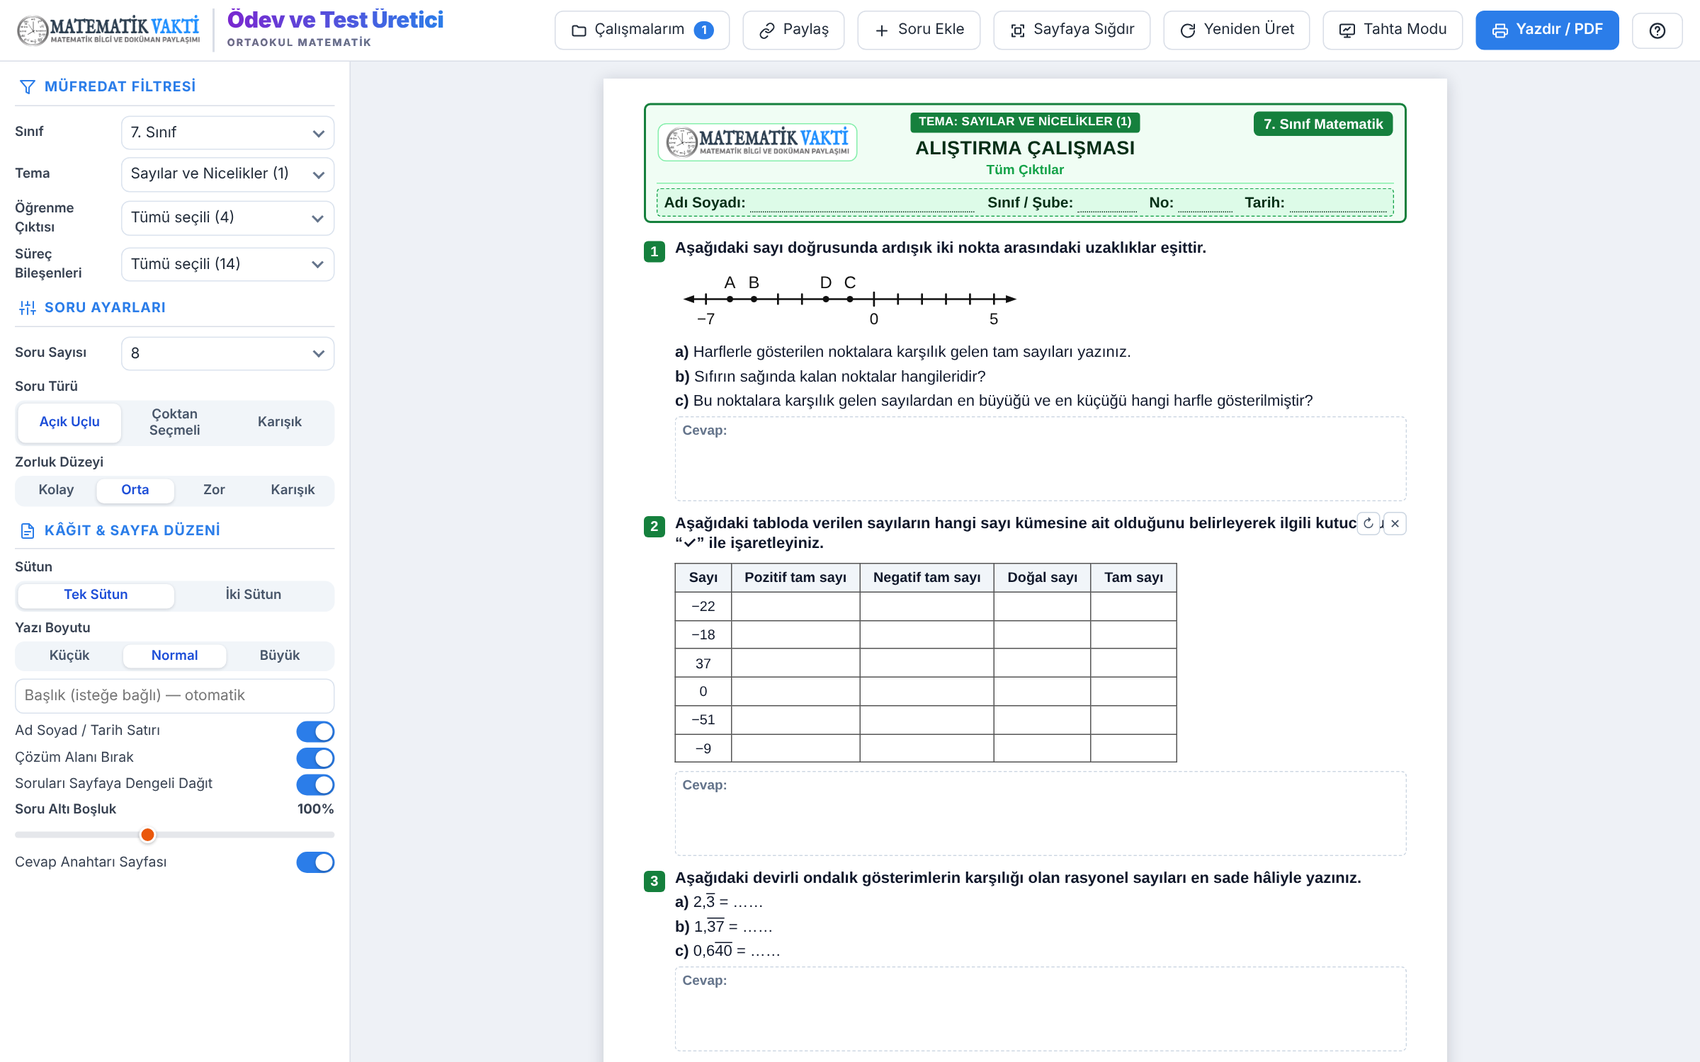Viewport: 1700px width, 1062px height.
Task: Select Çoktan Seçmeli question type
Action: coord(174,422)
